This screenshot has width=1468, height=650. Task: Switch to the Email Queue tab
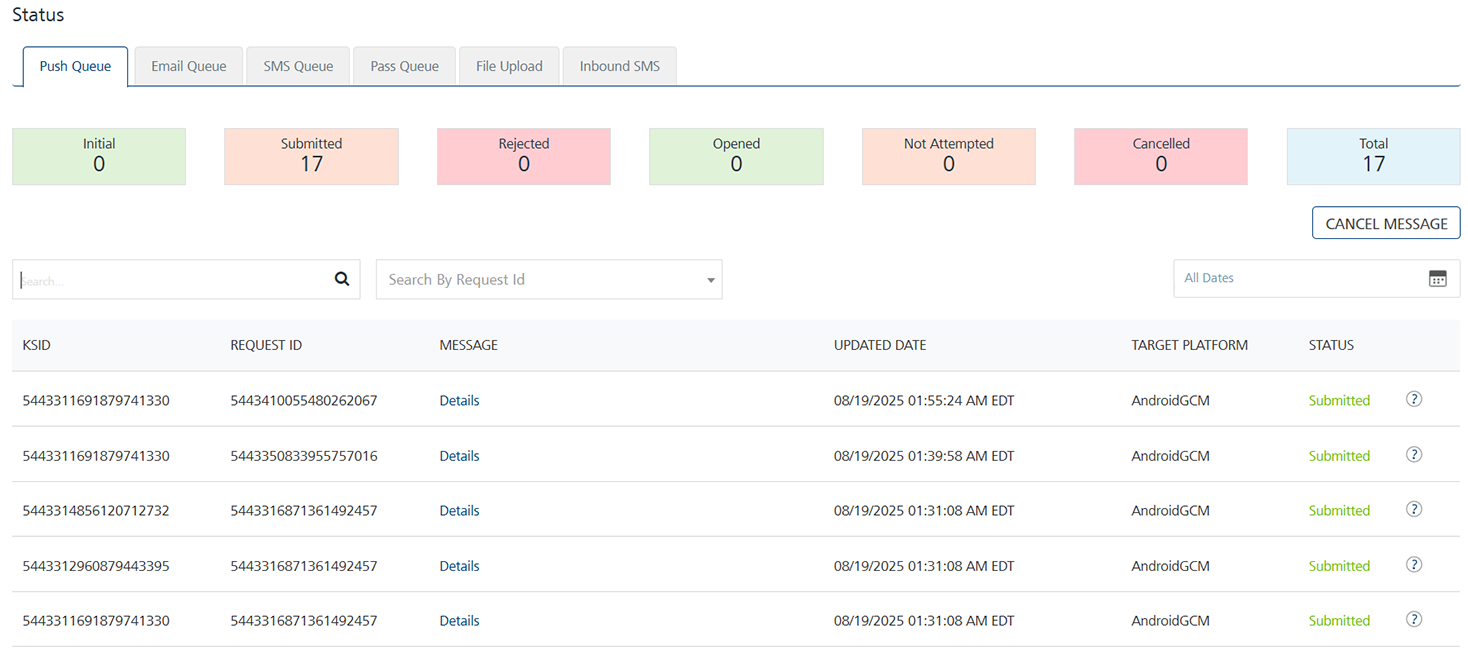(189, 67)
